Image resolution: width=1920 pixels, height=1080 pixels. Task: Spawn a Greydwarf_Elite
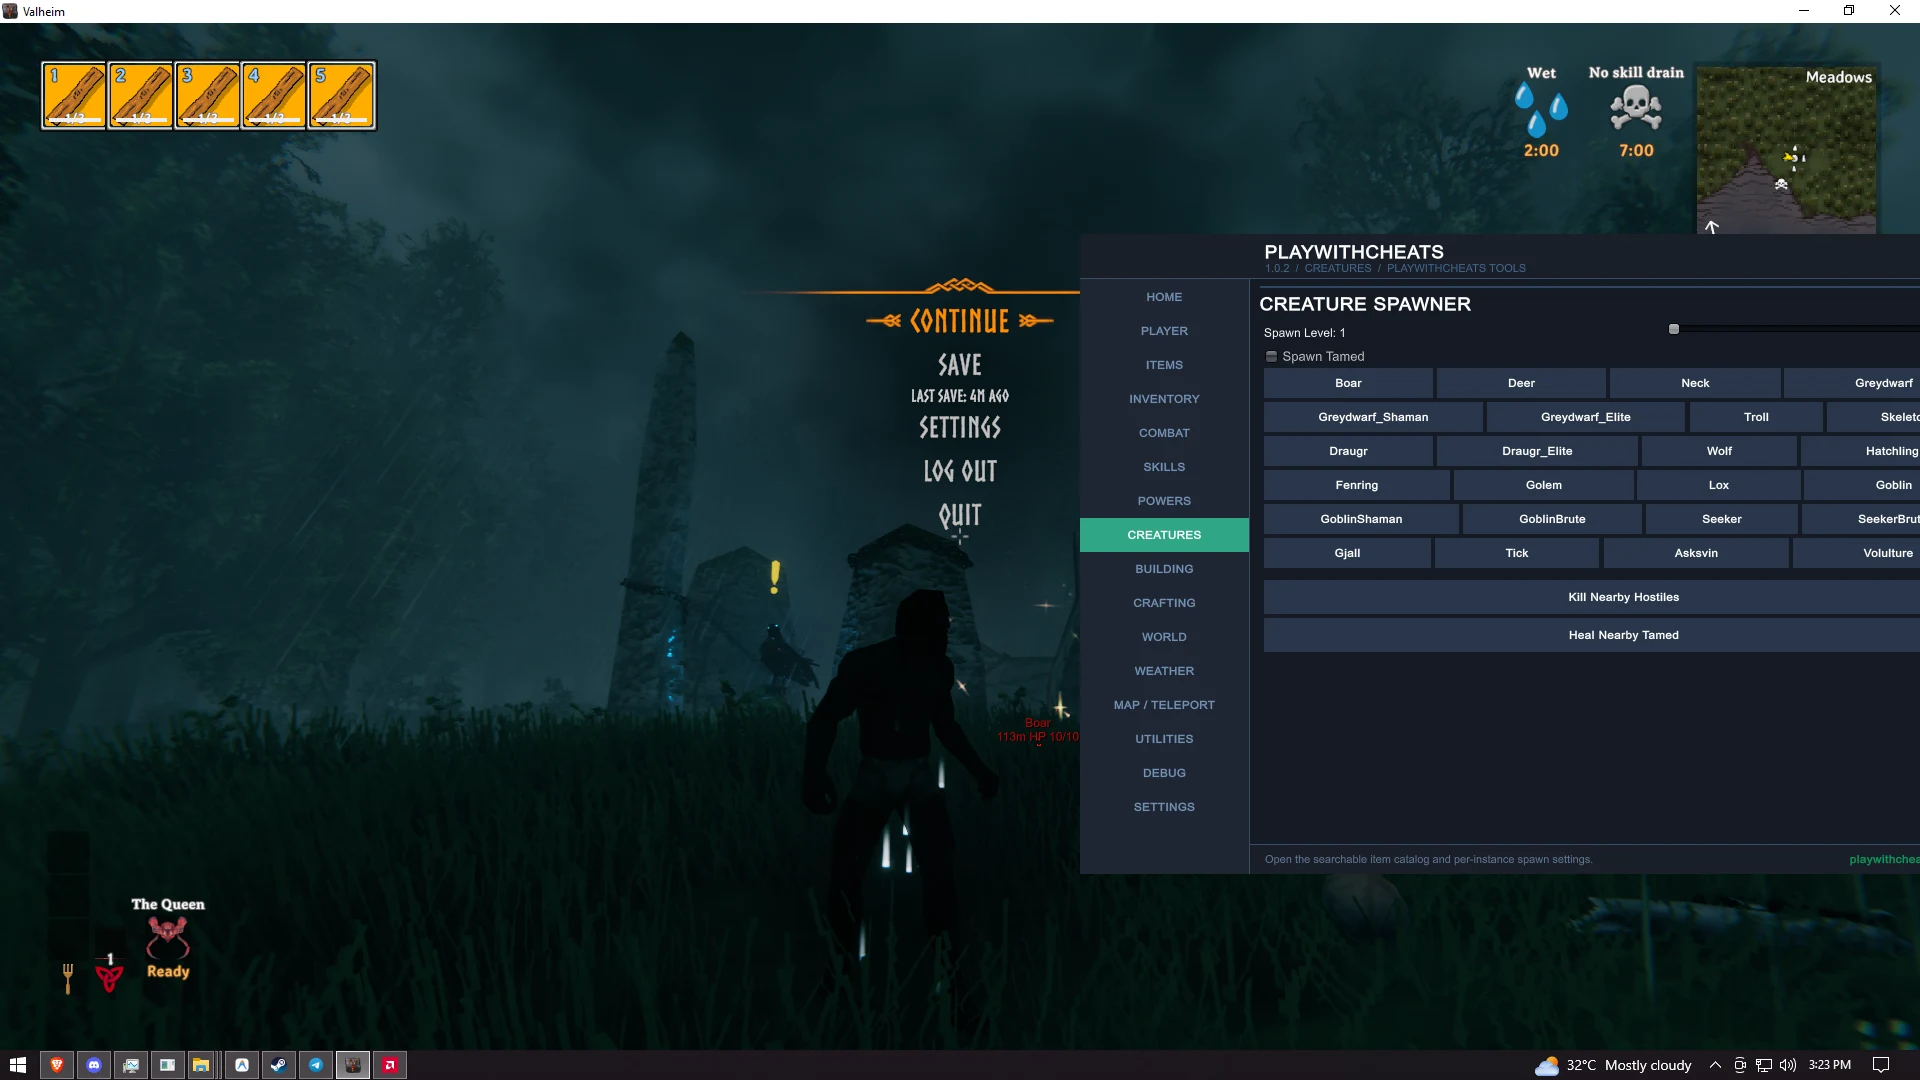click(1585, 417)
